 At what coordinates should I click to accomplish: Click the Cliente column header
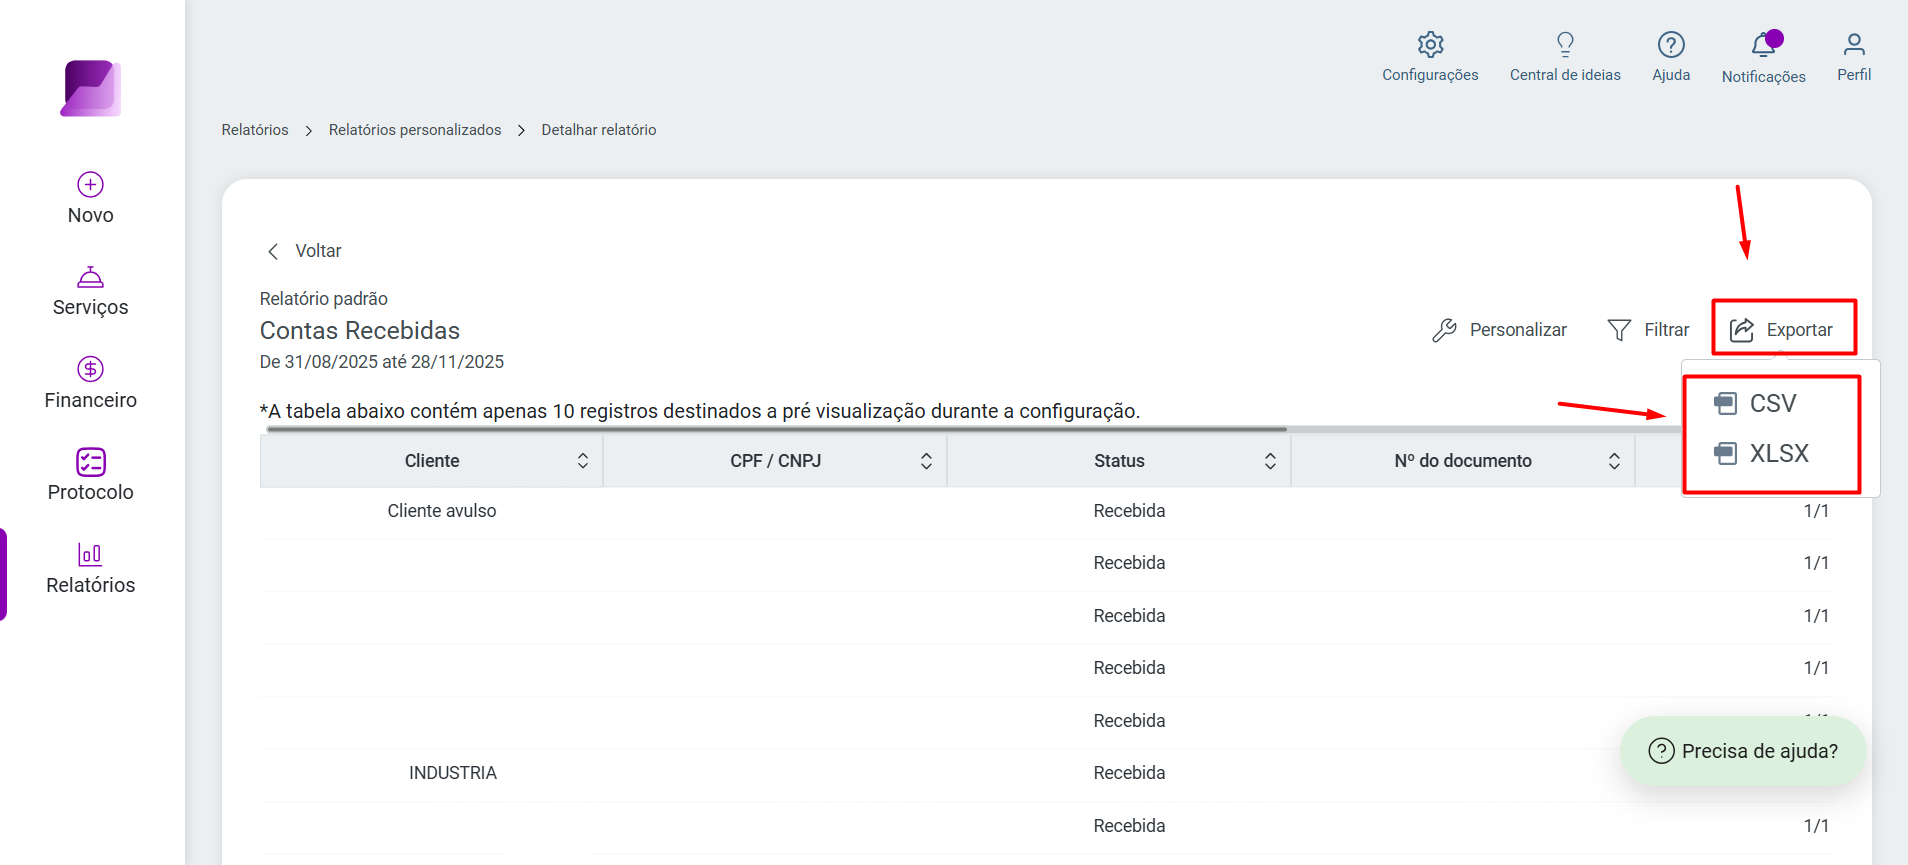pyautogui.click(x=432, y=461)
